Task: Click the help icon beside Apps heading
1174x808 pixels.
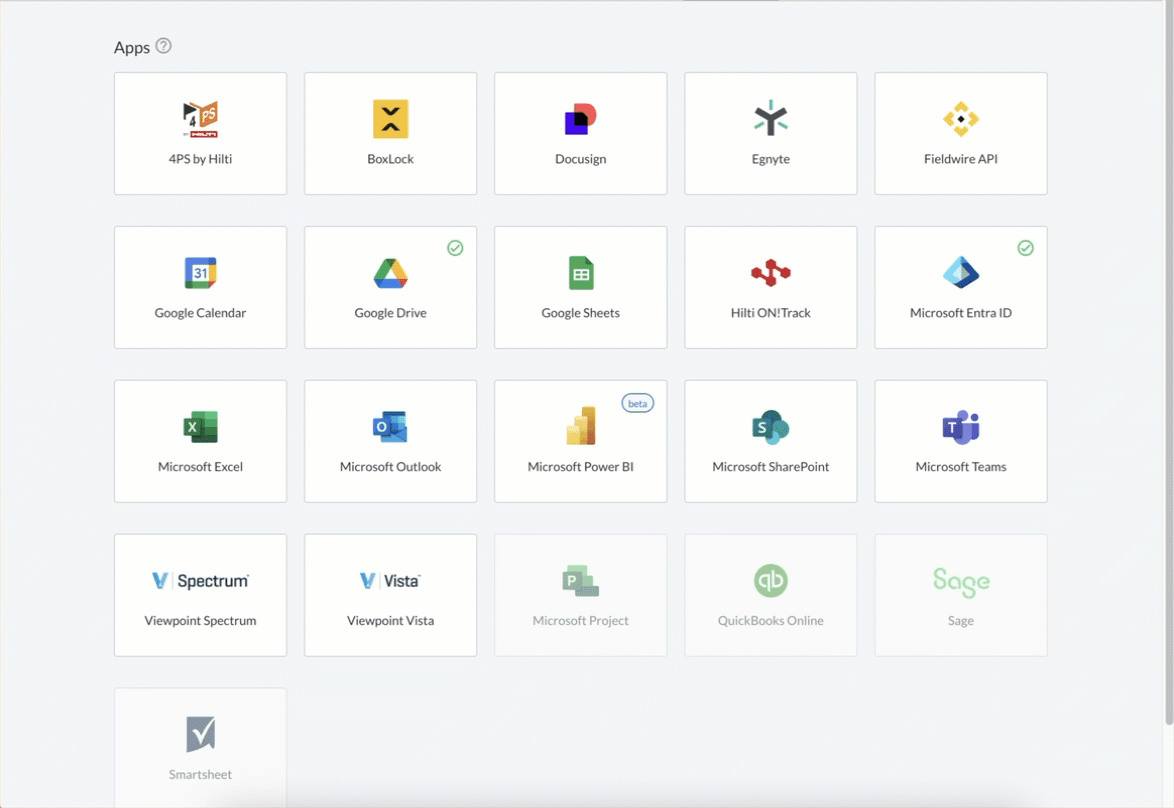Action: point(164,46)
